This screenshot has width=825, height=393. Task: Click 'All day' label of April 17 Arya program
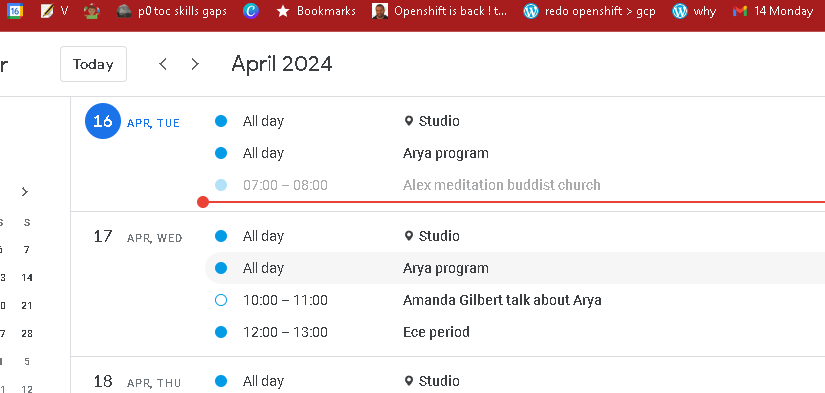[263, 268]
